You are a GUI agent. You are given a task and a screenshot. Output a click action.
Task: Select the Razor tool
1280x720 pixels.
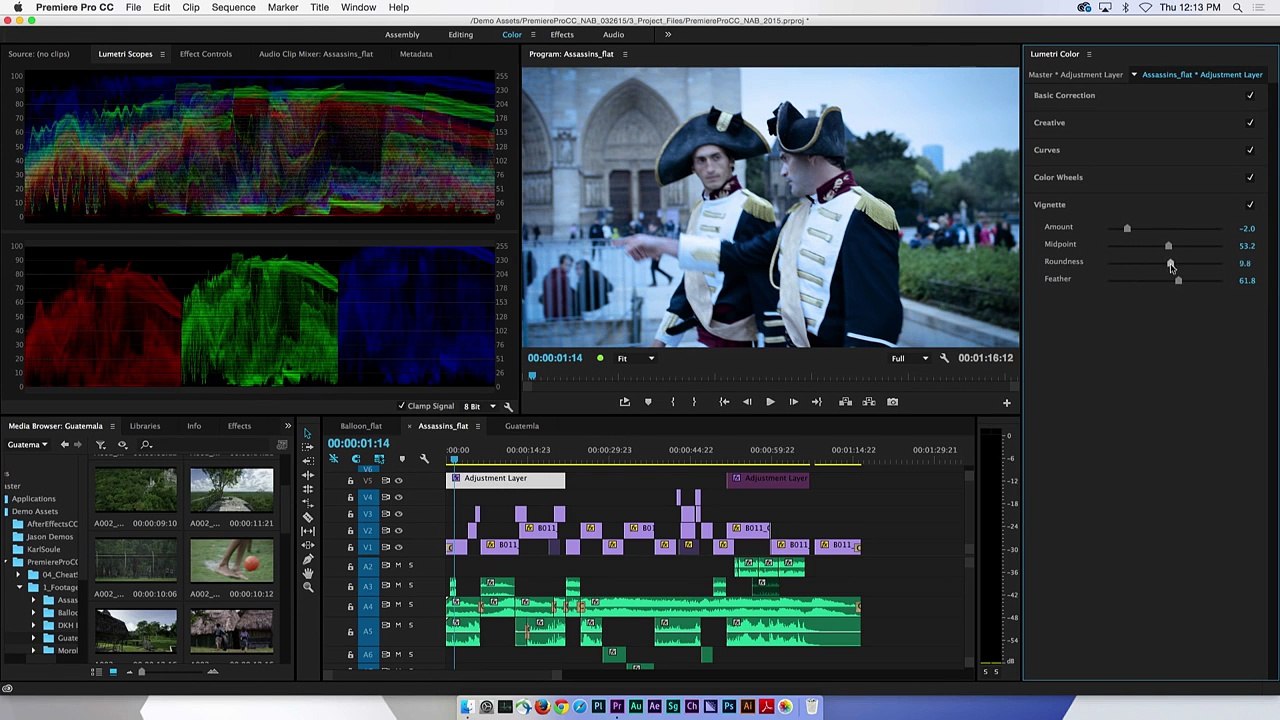point(308,517)
